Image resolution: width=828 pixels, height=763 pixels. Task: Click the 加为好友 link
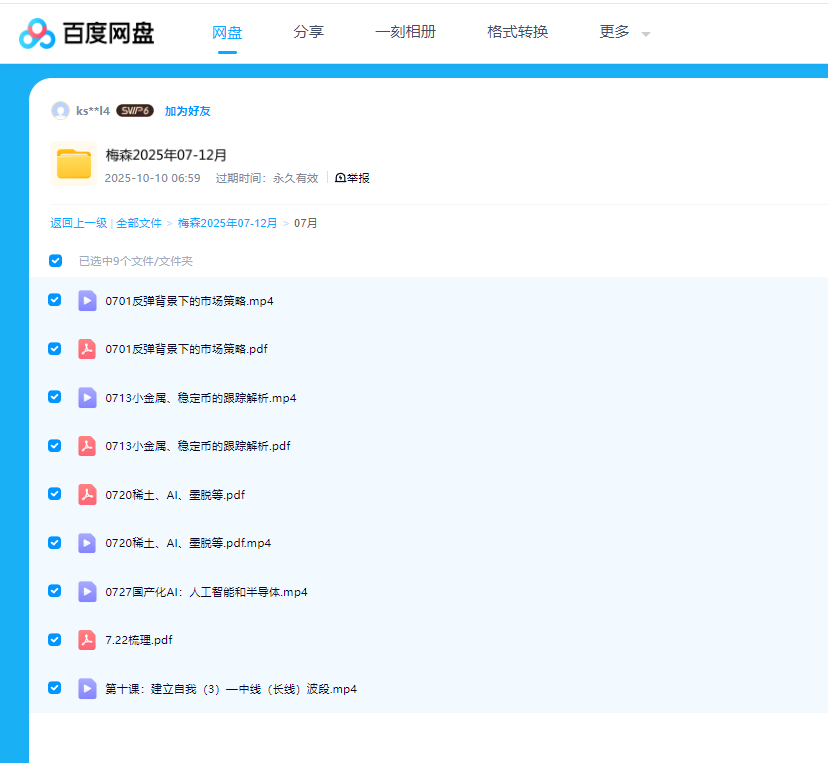pyautogui.click(x=187, y=111)
